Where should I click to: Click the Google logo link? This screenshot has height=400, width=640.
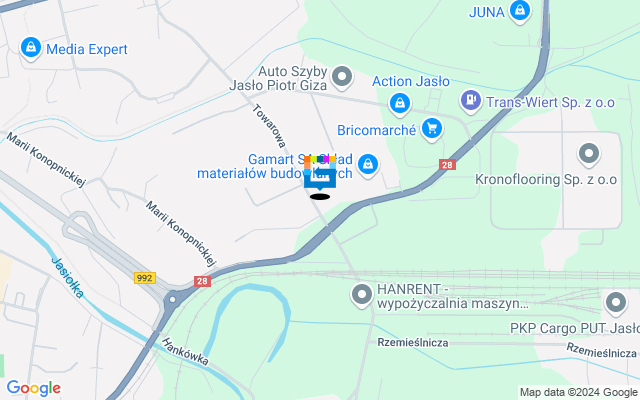(x=33, y=388)
